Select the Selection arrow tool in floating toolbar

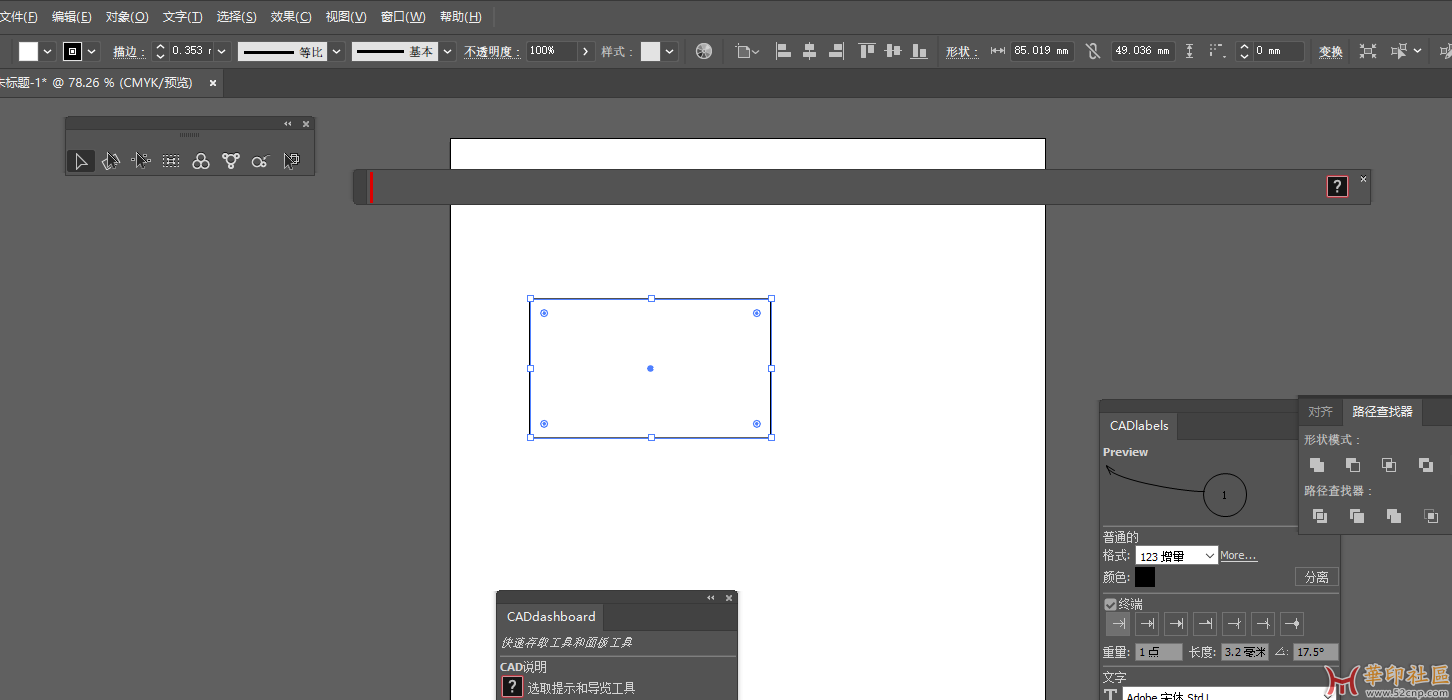click(81, 161)
